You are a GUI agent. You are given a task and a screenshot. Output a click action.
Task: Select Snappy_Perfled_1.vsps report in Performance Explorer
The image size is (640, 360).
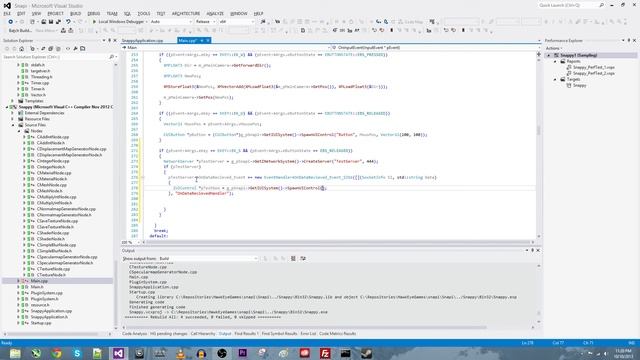click(x=593, y=67)
